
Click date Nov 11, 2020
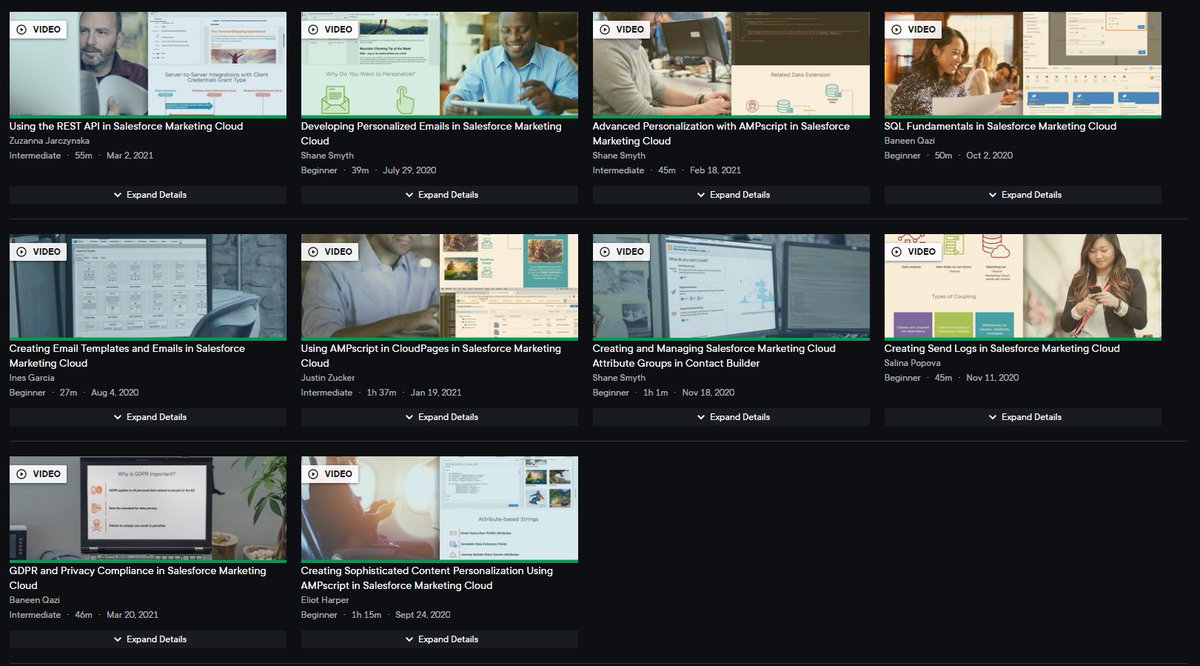[992, 378]
